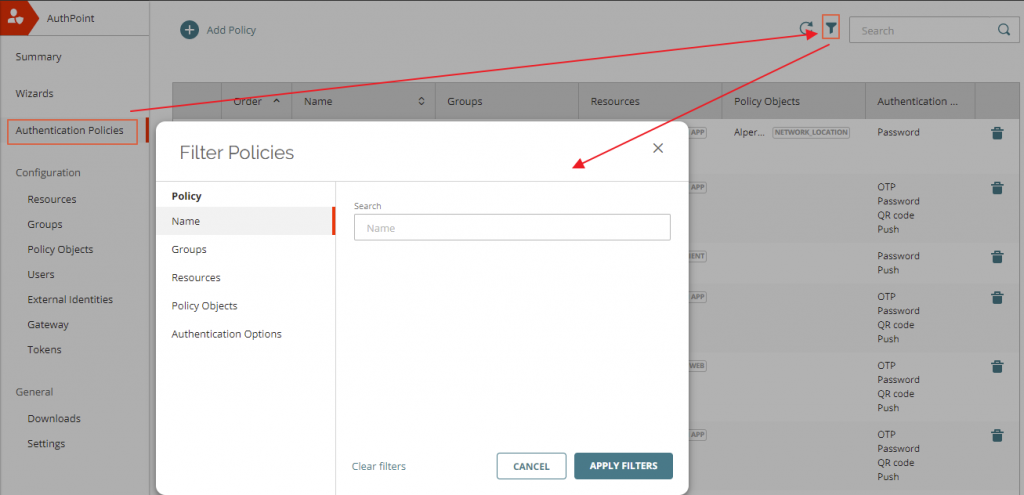Choose the Authentication Options filter category

[x=226, y=334]
